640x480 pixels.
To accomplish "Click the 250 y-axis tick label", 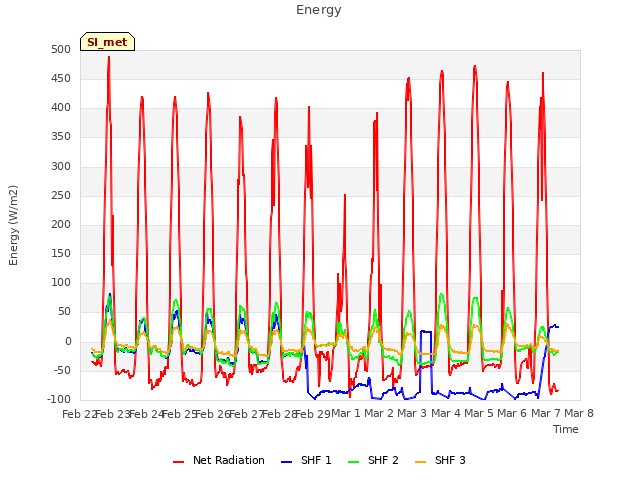I will 61,196.
